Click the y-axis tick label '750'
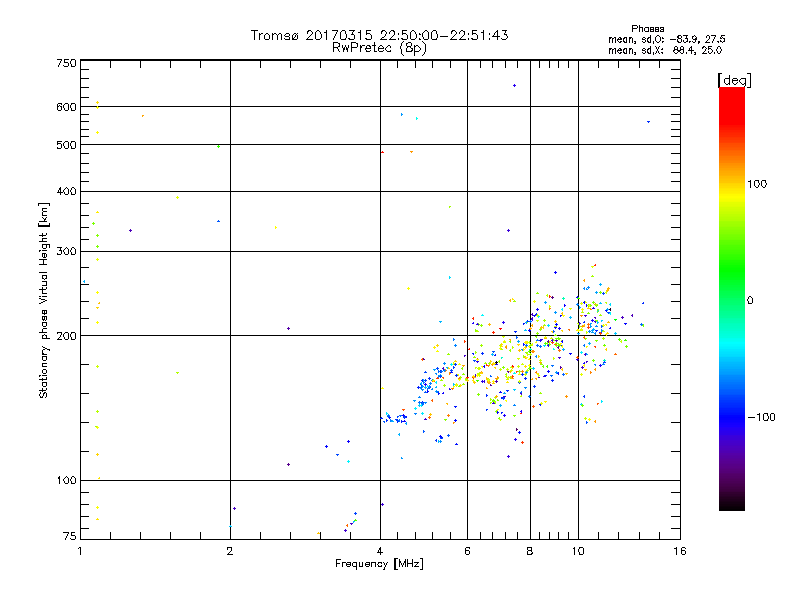The height and width of the screenshot is (600, 800). pyautogui.click(x=66, y=63)
